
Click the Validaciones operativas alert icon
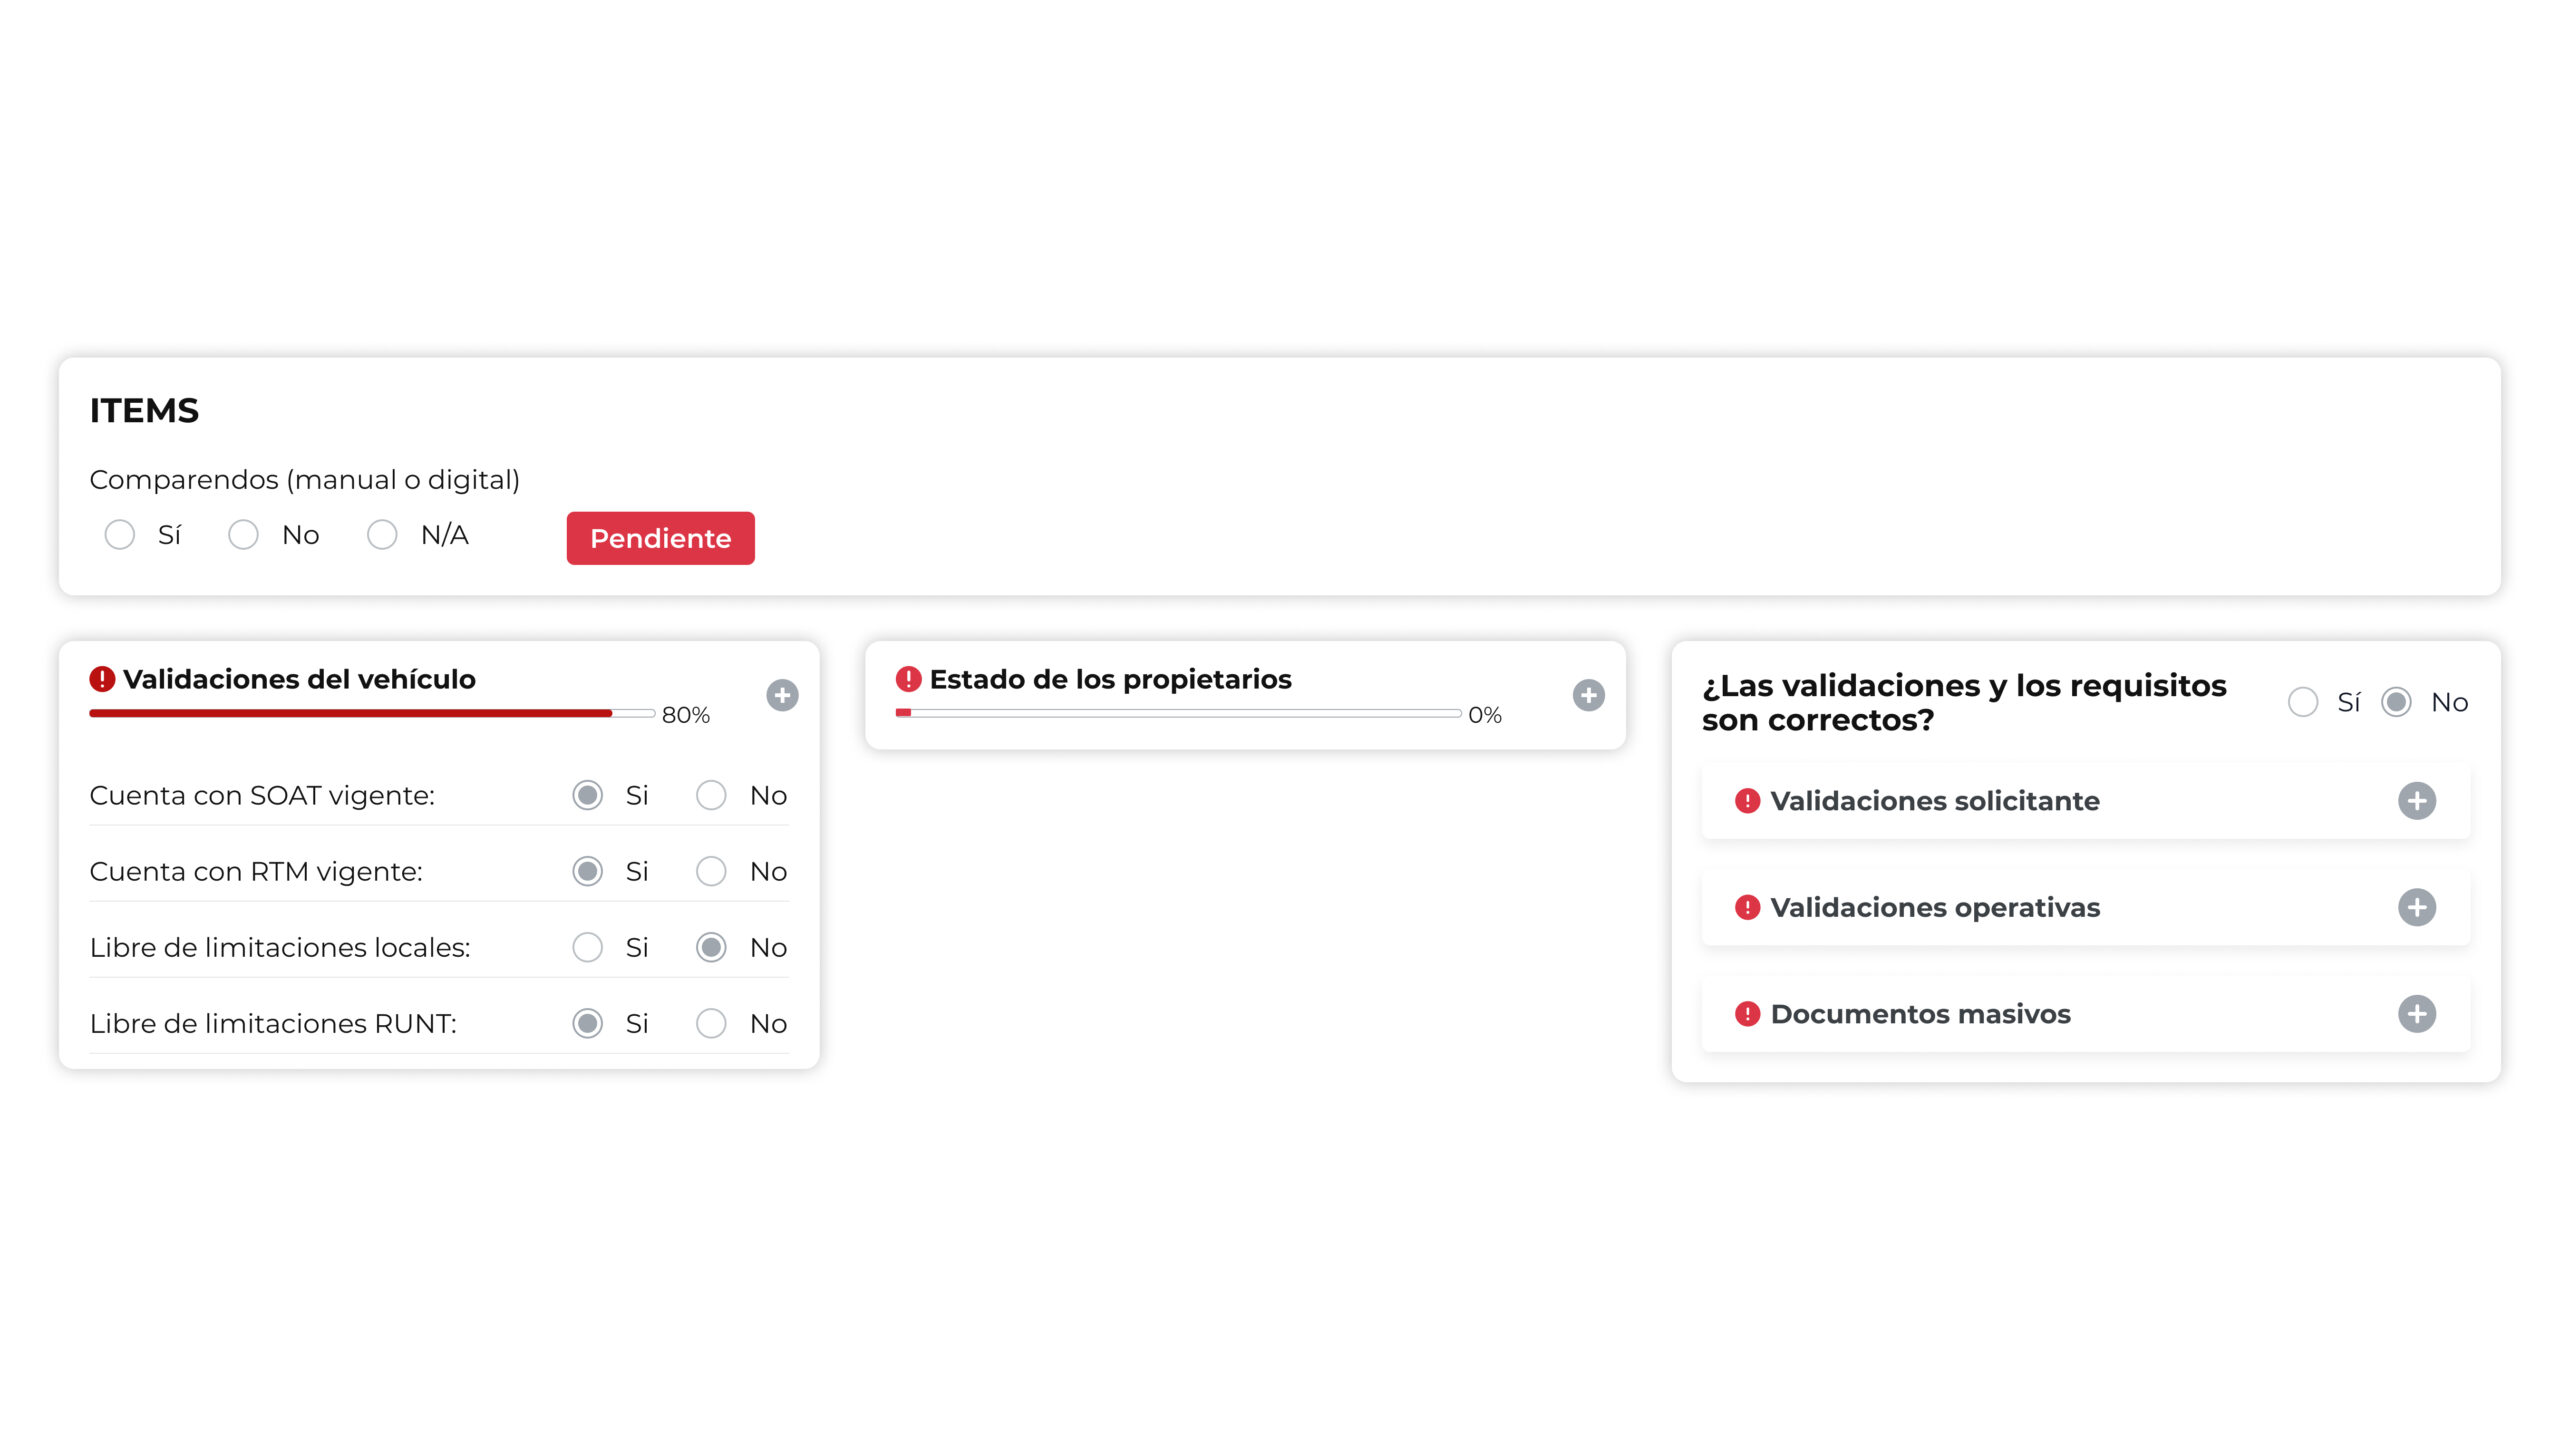click(x=1747, y=907)
